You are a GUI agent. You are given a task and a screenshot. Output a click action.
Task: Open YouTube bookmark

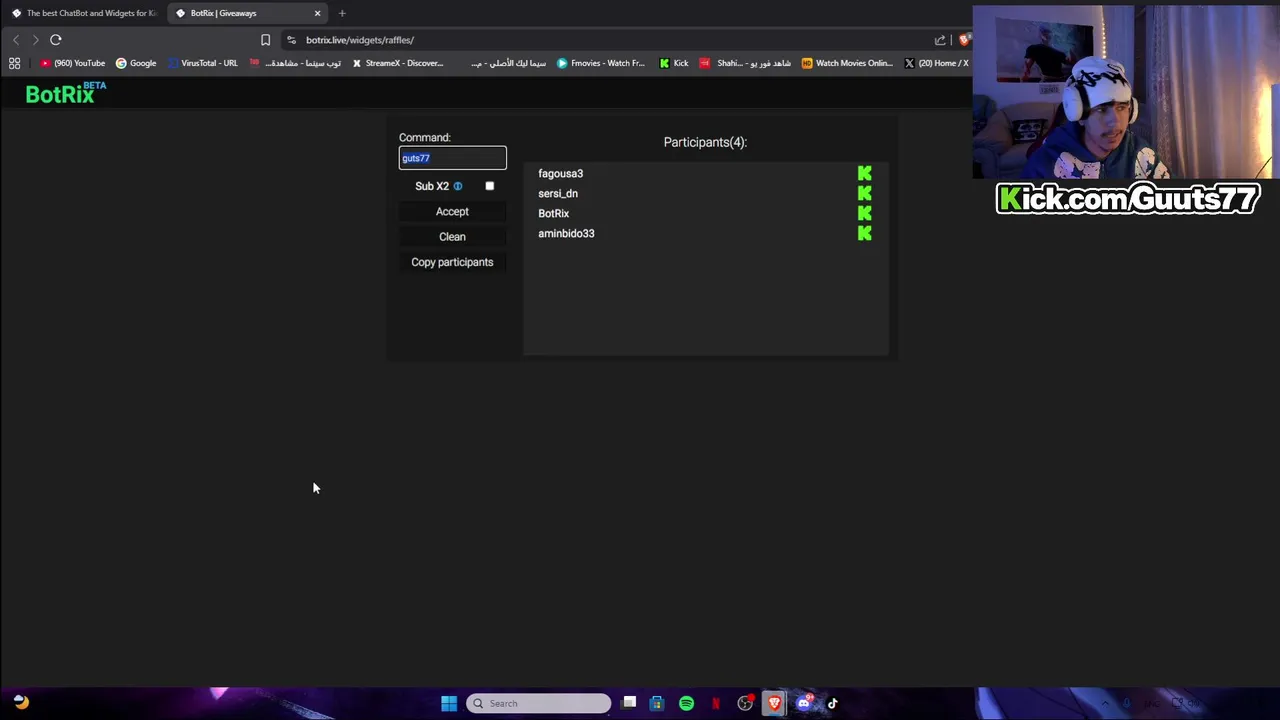(72, 63)
